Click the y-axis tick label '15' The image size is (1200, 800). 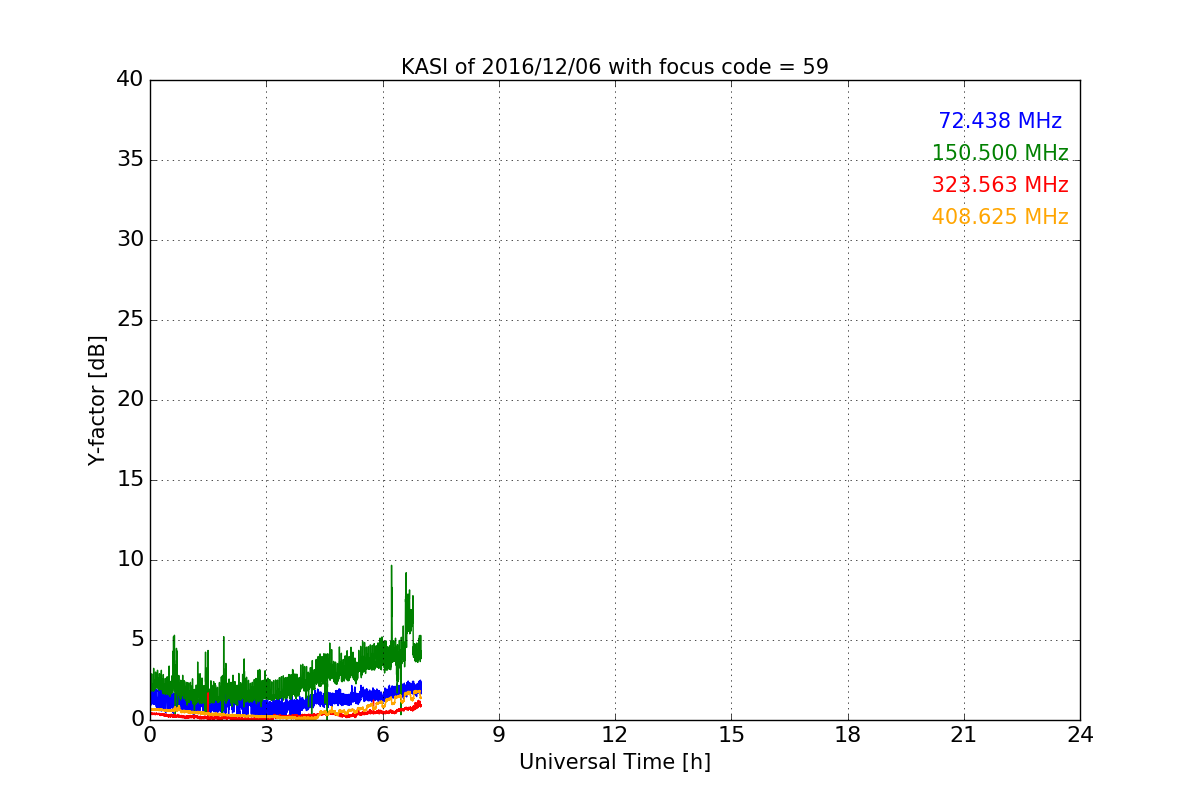pyautogui.click(x=130, y=480)
